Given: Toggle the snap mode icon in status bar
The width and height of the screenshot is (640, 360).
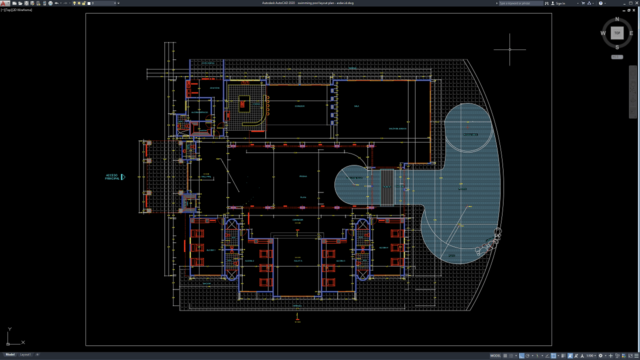Looking at the screenshot, I should [511, 356].
